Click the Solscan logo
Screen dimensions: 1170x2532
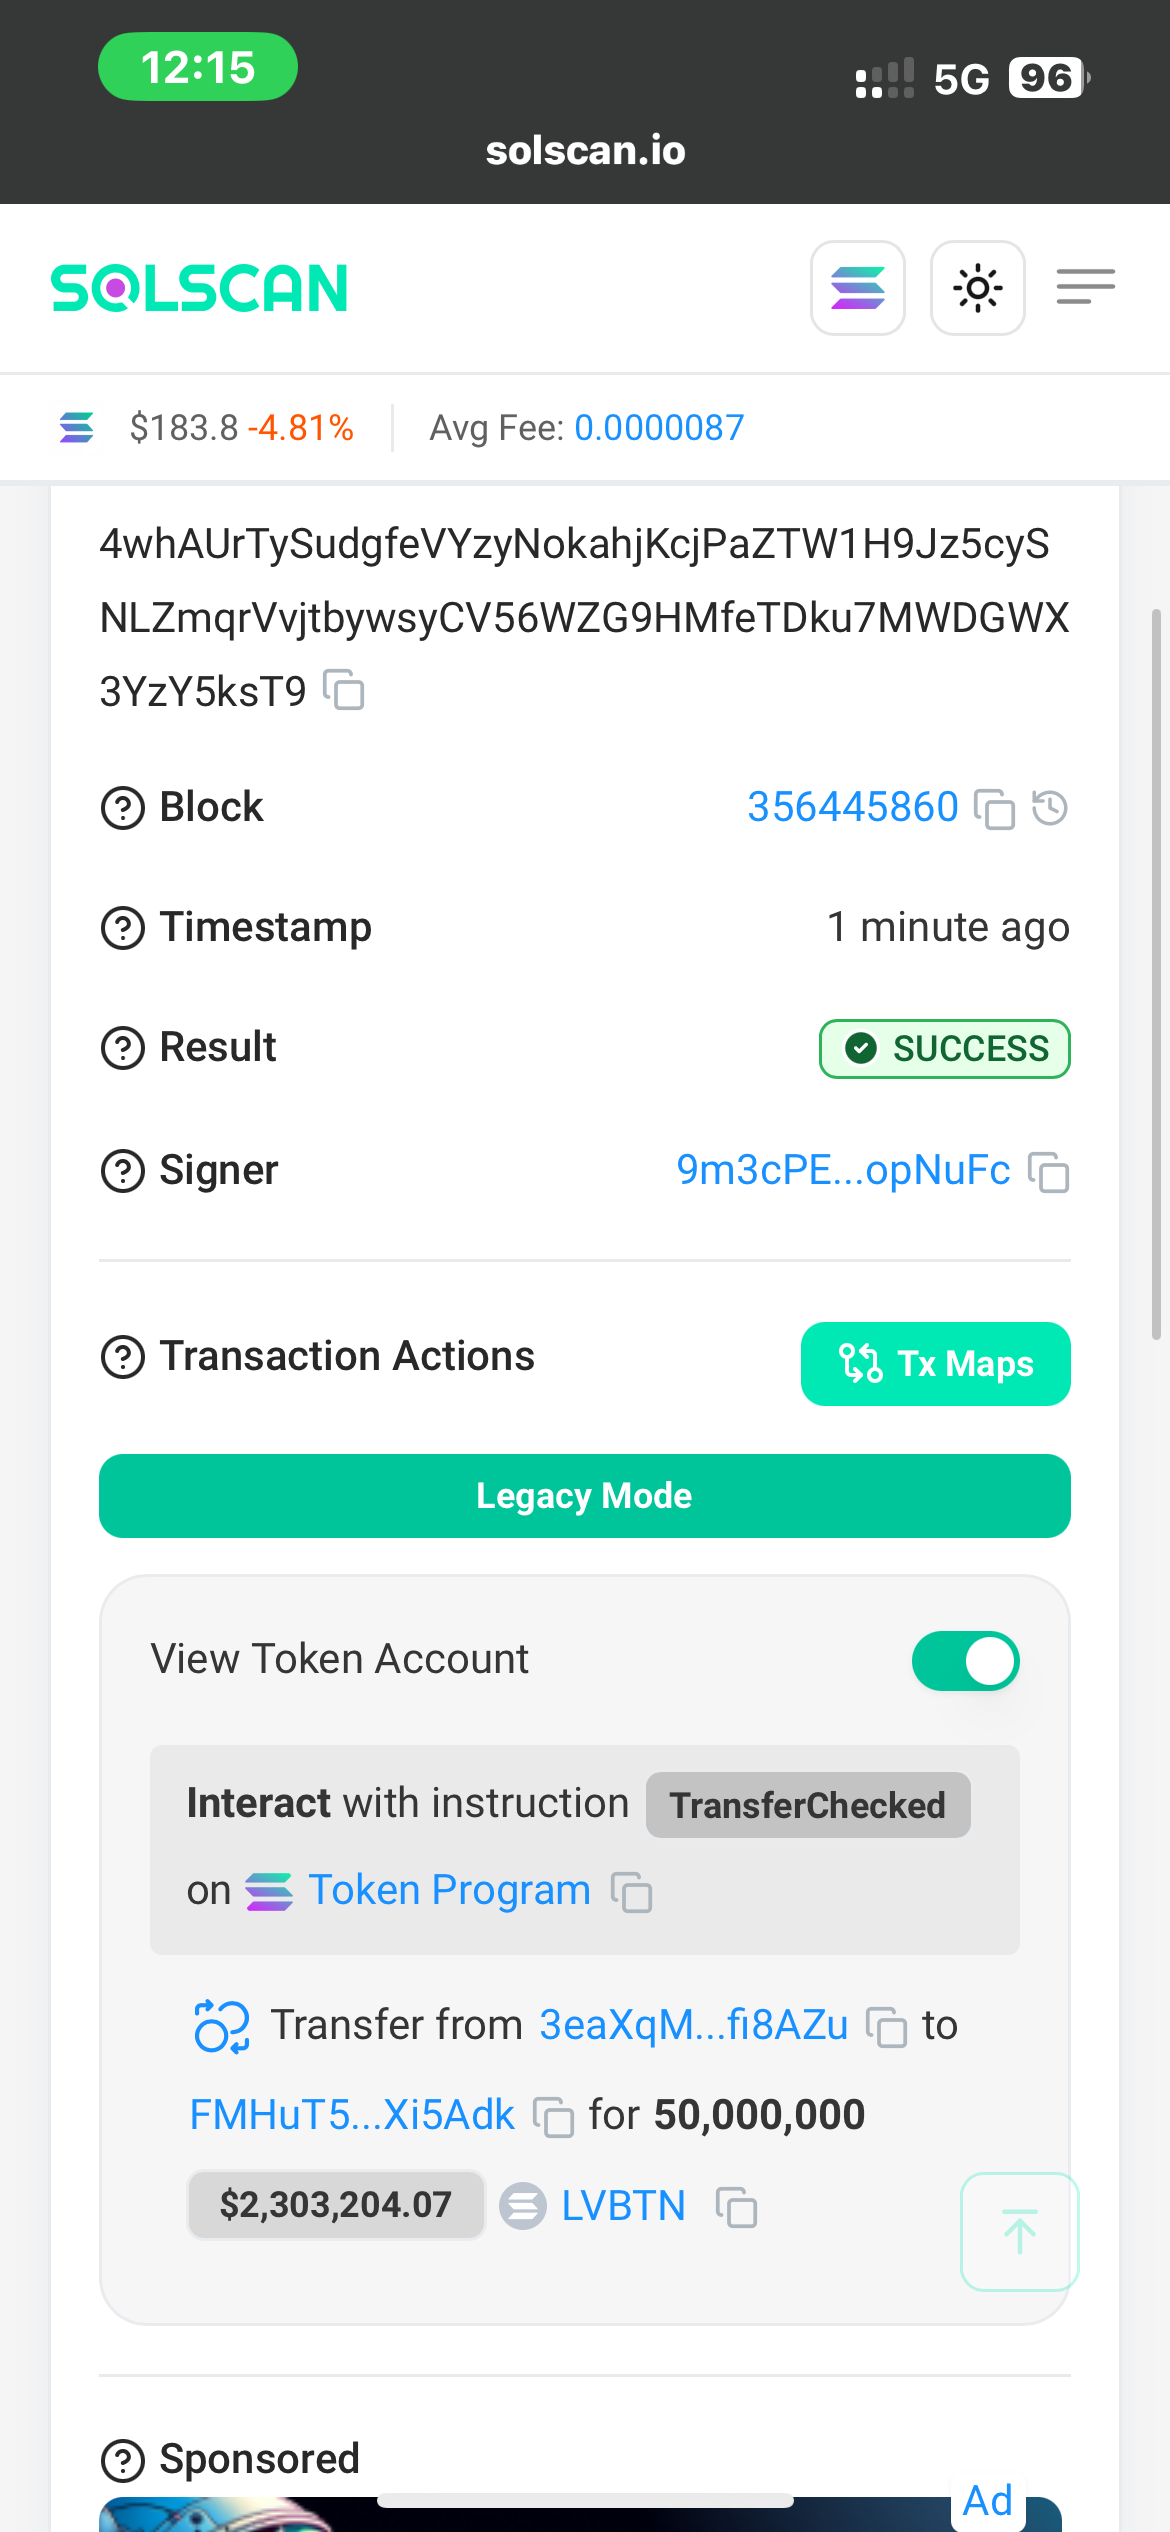[199, 288]
